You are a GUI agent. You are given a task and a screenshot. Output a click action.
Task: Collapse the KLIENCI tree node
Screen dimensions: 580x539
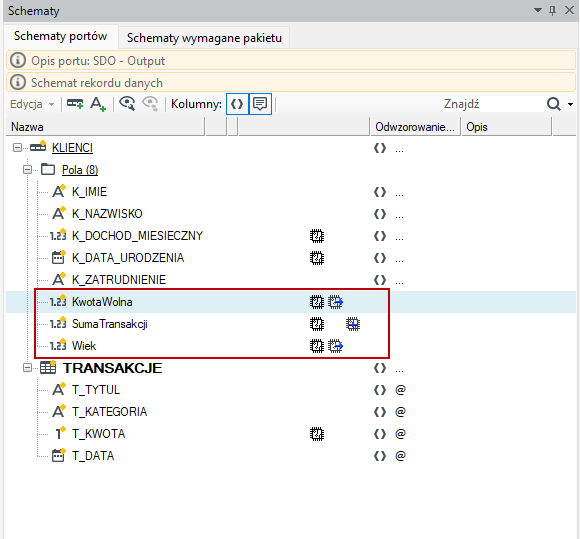coord(17,148)
